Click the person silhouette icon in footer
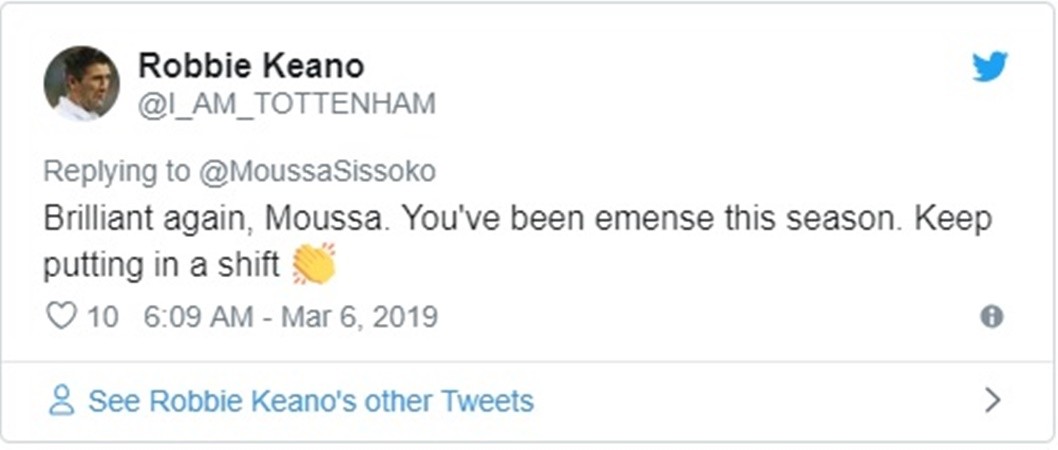1058x450 pixels. pyautogui.click(x=62, y=401)
